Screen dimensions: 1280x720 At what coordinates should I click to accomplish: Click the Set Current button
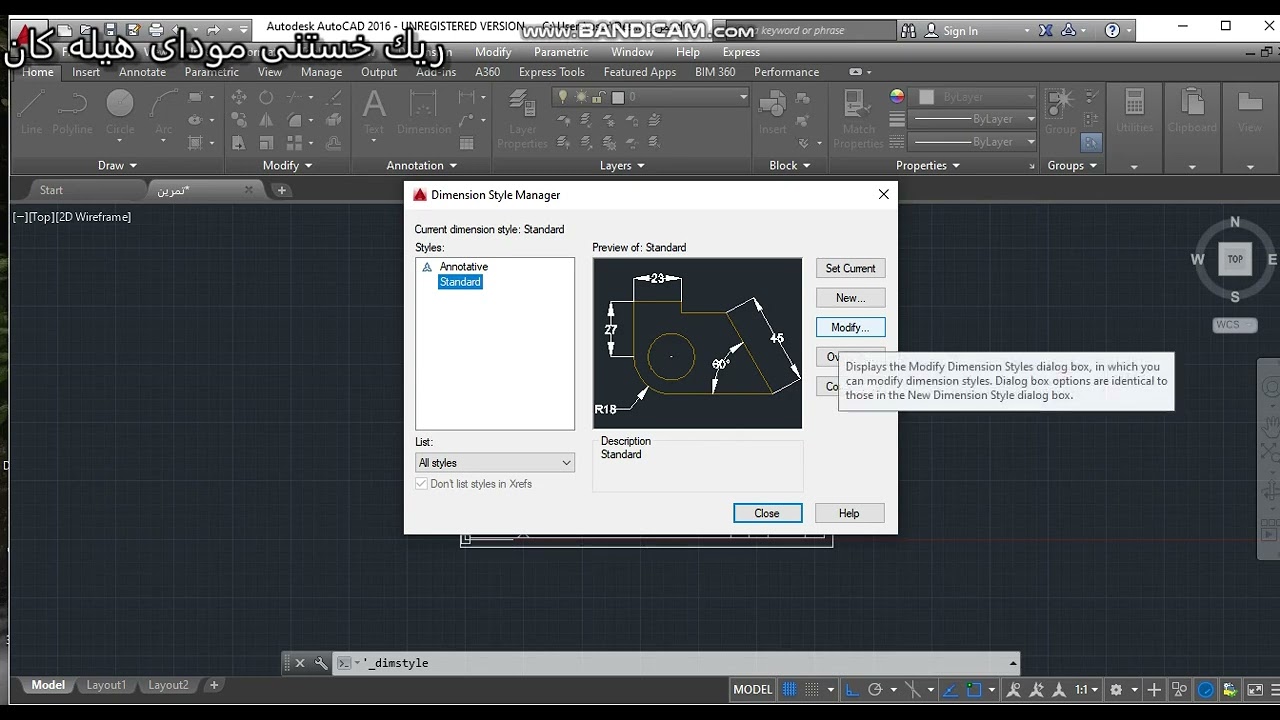click(850, 268)
